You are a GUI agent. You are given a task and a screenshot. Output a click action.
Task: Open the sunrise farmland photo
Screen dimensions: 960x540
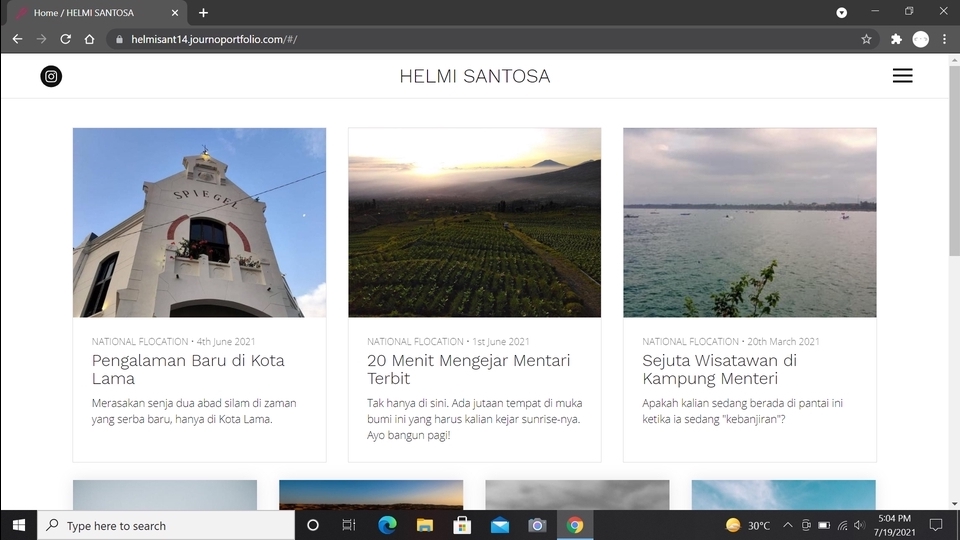click(474, 222)
